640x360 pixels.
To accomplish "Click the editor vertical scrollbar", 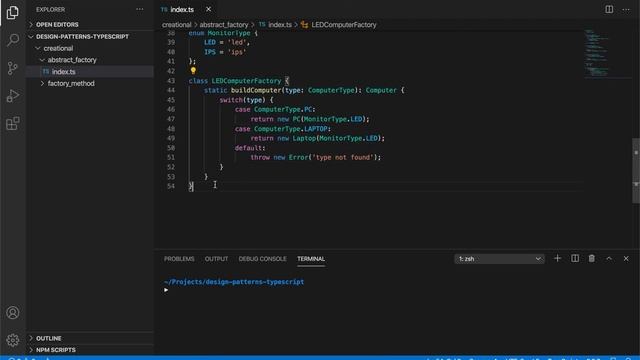I will (636, 171).
